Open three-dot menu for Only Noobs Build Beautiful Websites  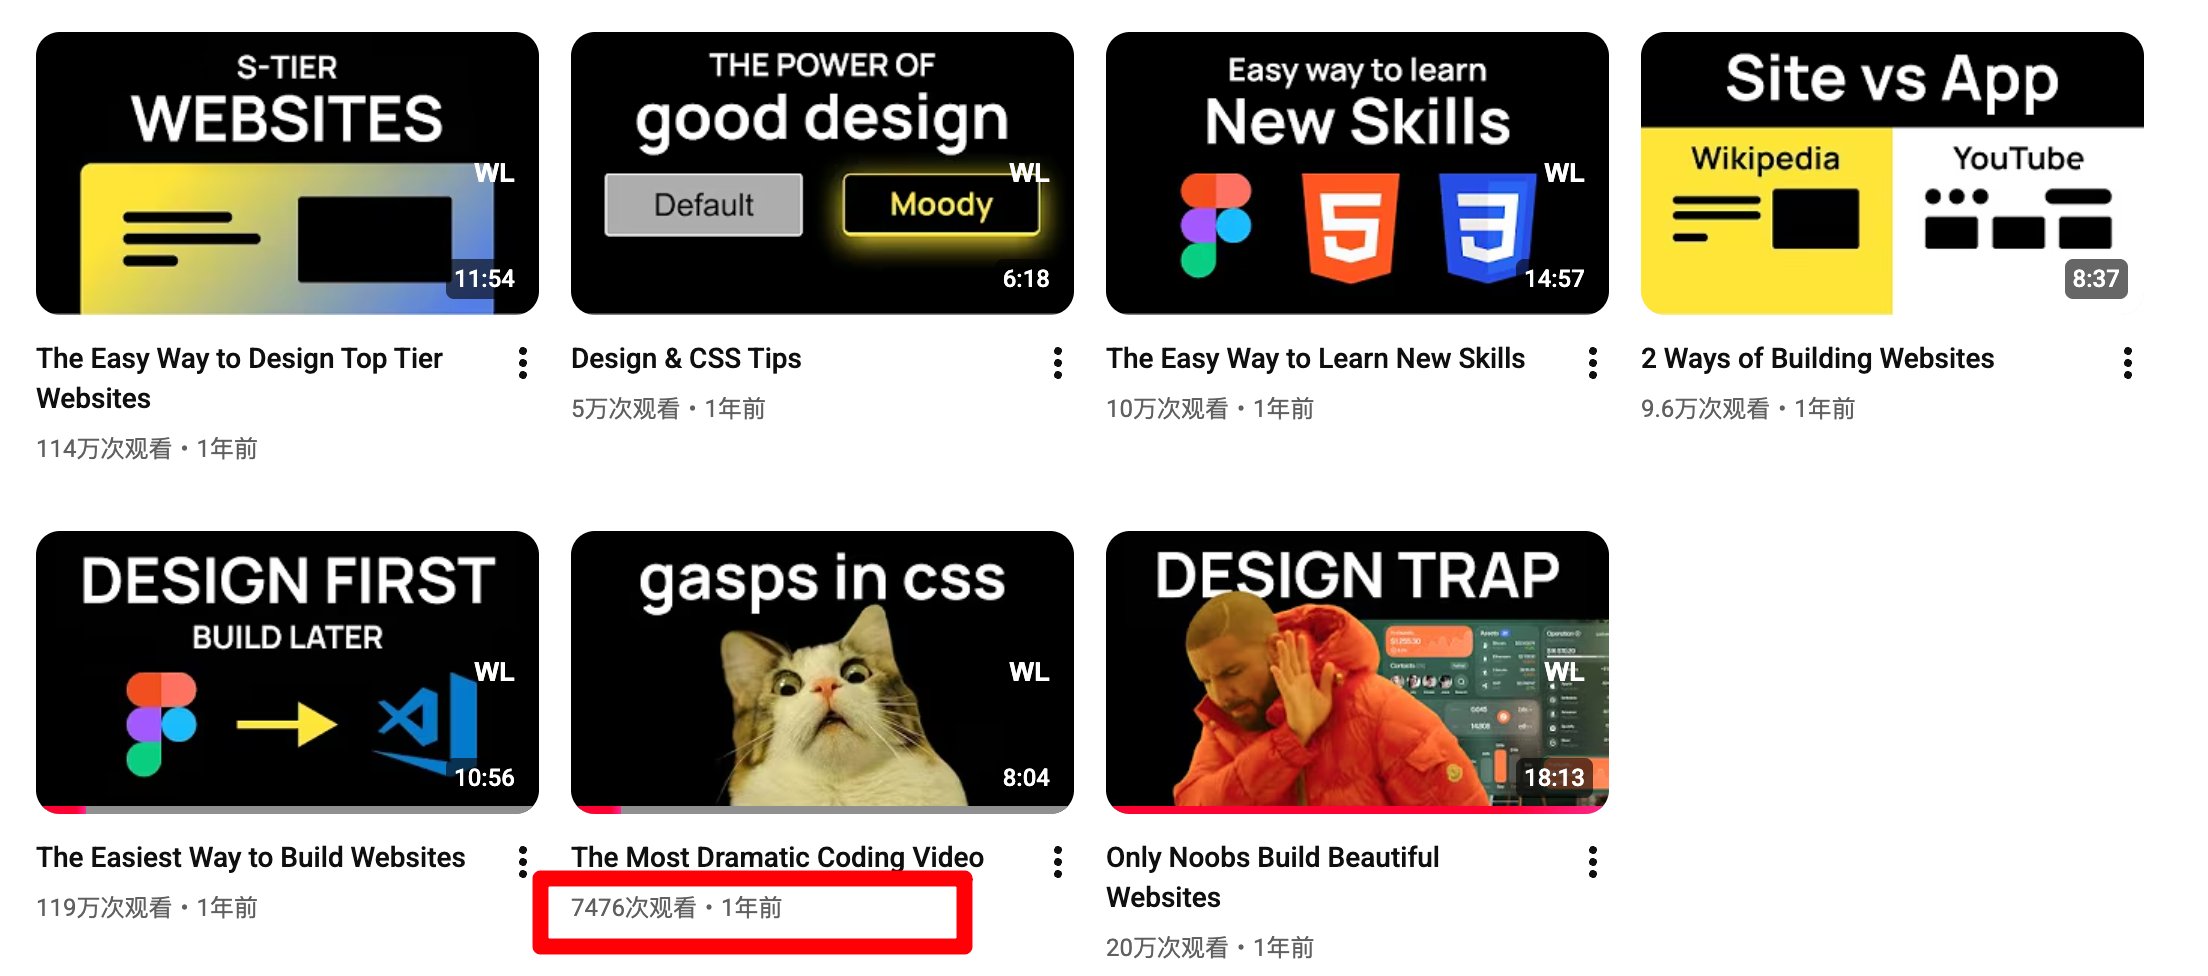coord(1593,862)
